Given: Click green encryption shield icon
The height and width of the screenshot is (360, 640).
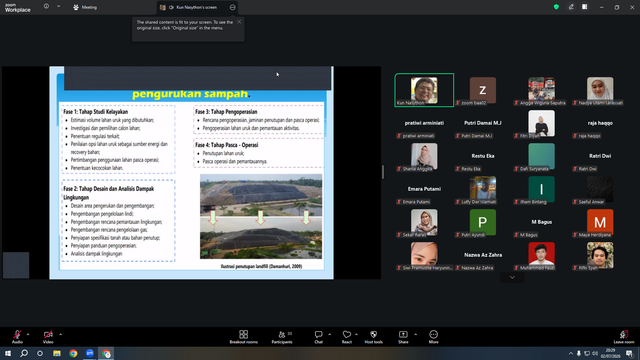Looking at the screenshot, I should (x=556, y=7).
